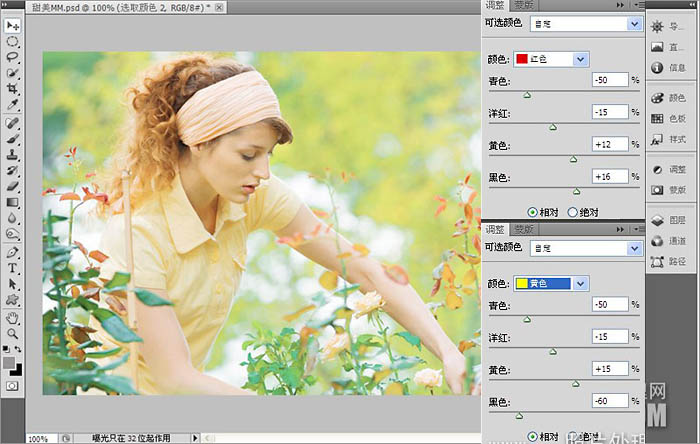Viewport: 700px width, 444px height.
Task: Reset default foreground and background colors
Action: tap(6, 349)
